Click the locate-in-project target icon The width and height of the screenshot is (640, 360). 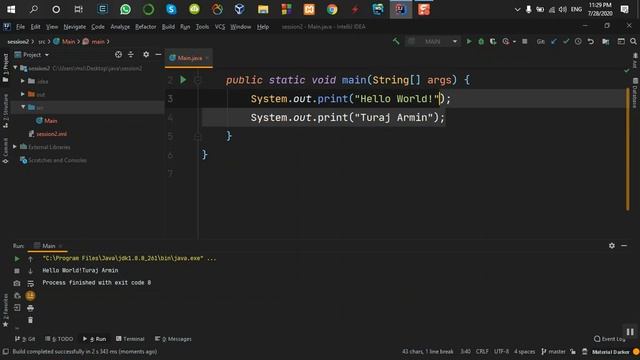[118, 54]
